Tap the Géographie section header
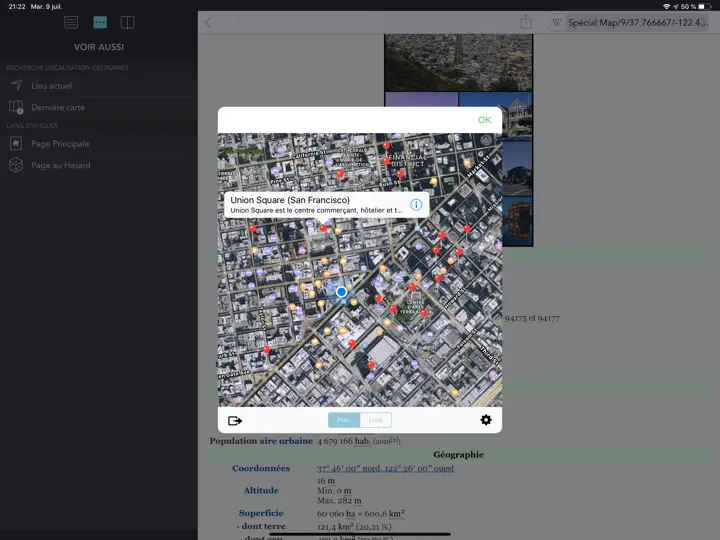Screen dimensions: 720x540 coord(458,455)
